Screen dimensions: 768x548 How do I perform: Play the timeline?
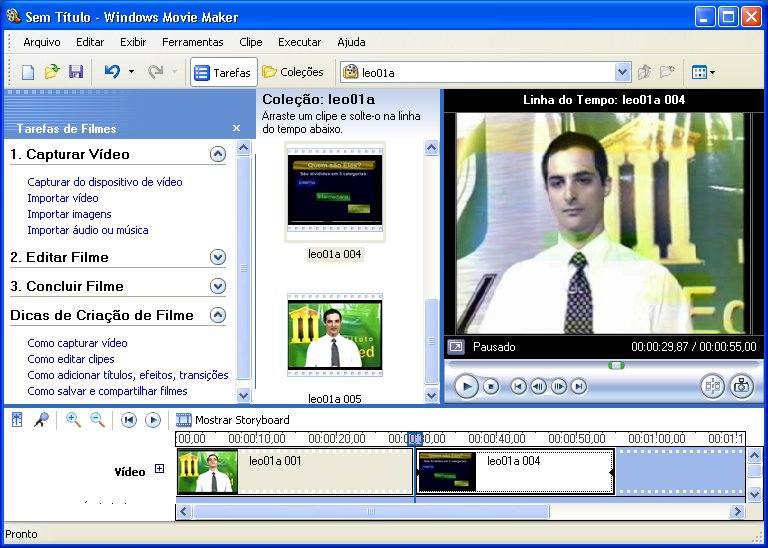pos(153,420)
